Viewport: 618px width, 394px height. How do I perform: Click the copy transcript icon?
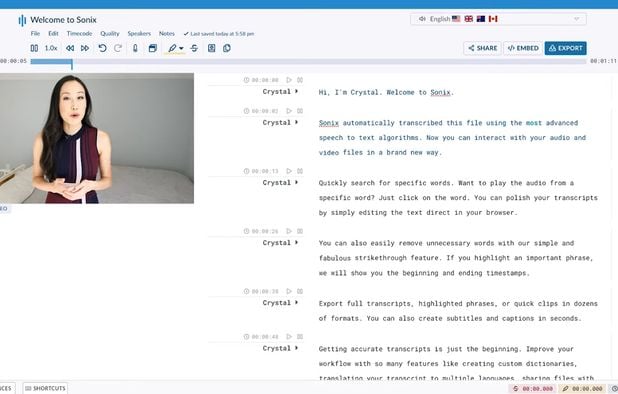(x=227, y=48)
